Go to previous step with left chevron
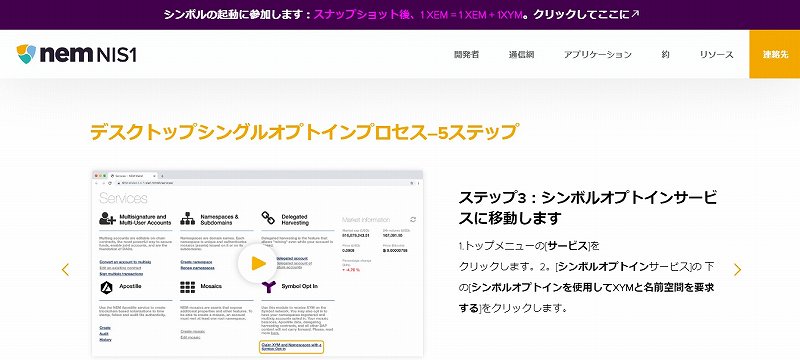Screen dimensions: 800x360 click(65, 269)
